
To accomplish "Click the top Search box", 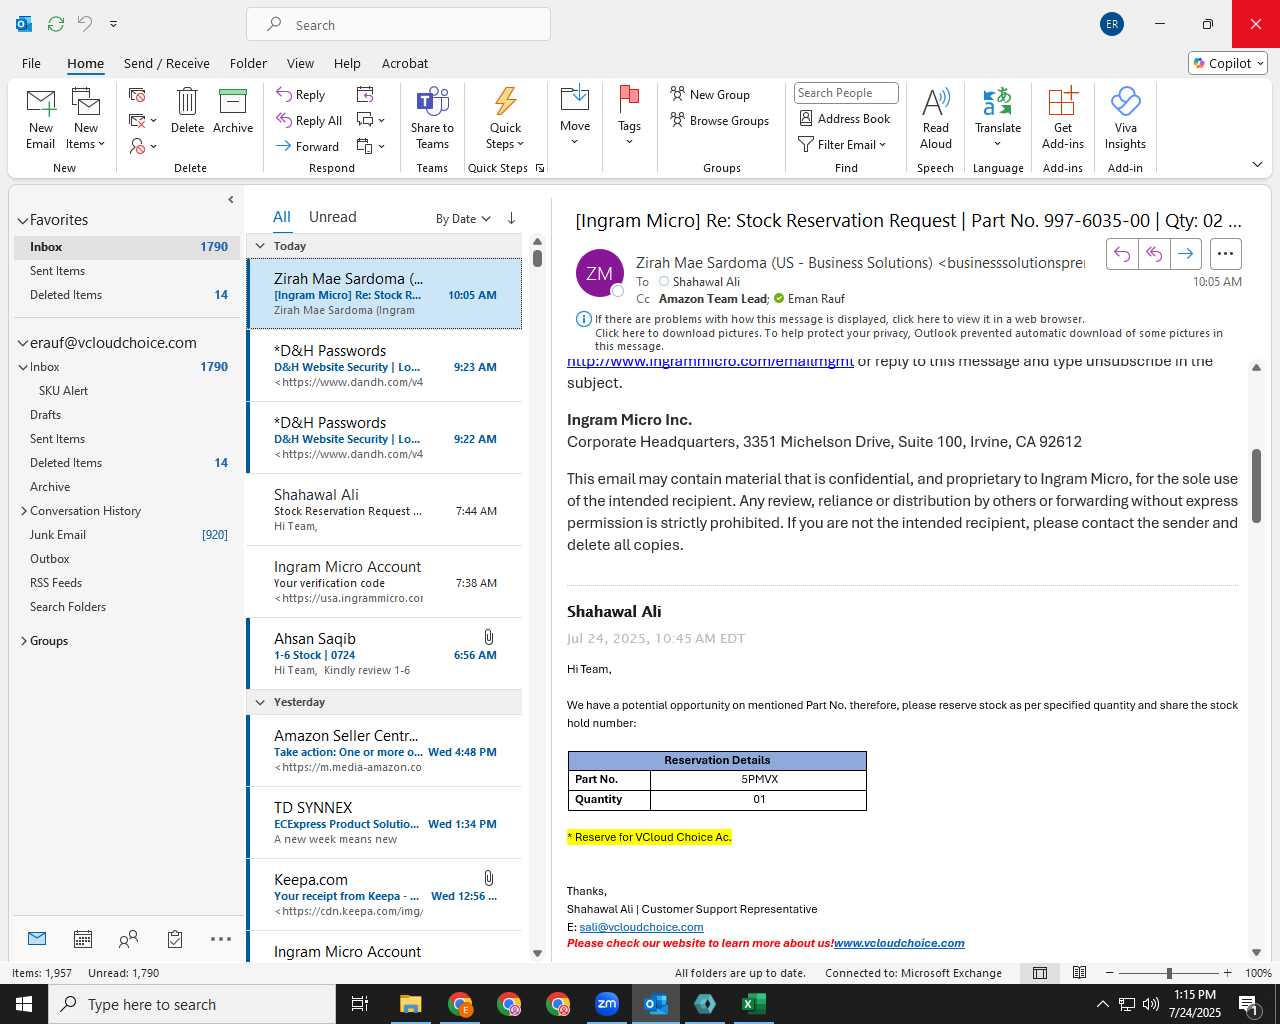I will click(x=398, y=24).
